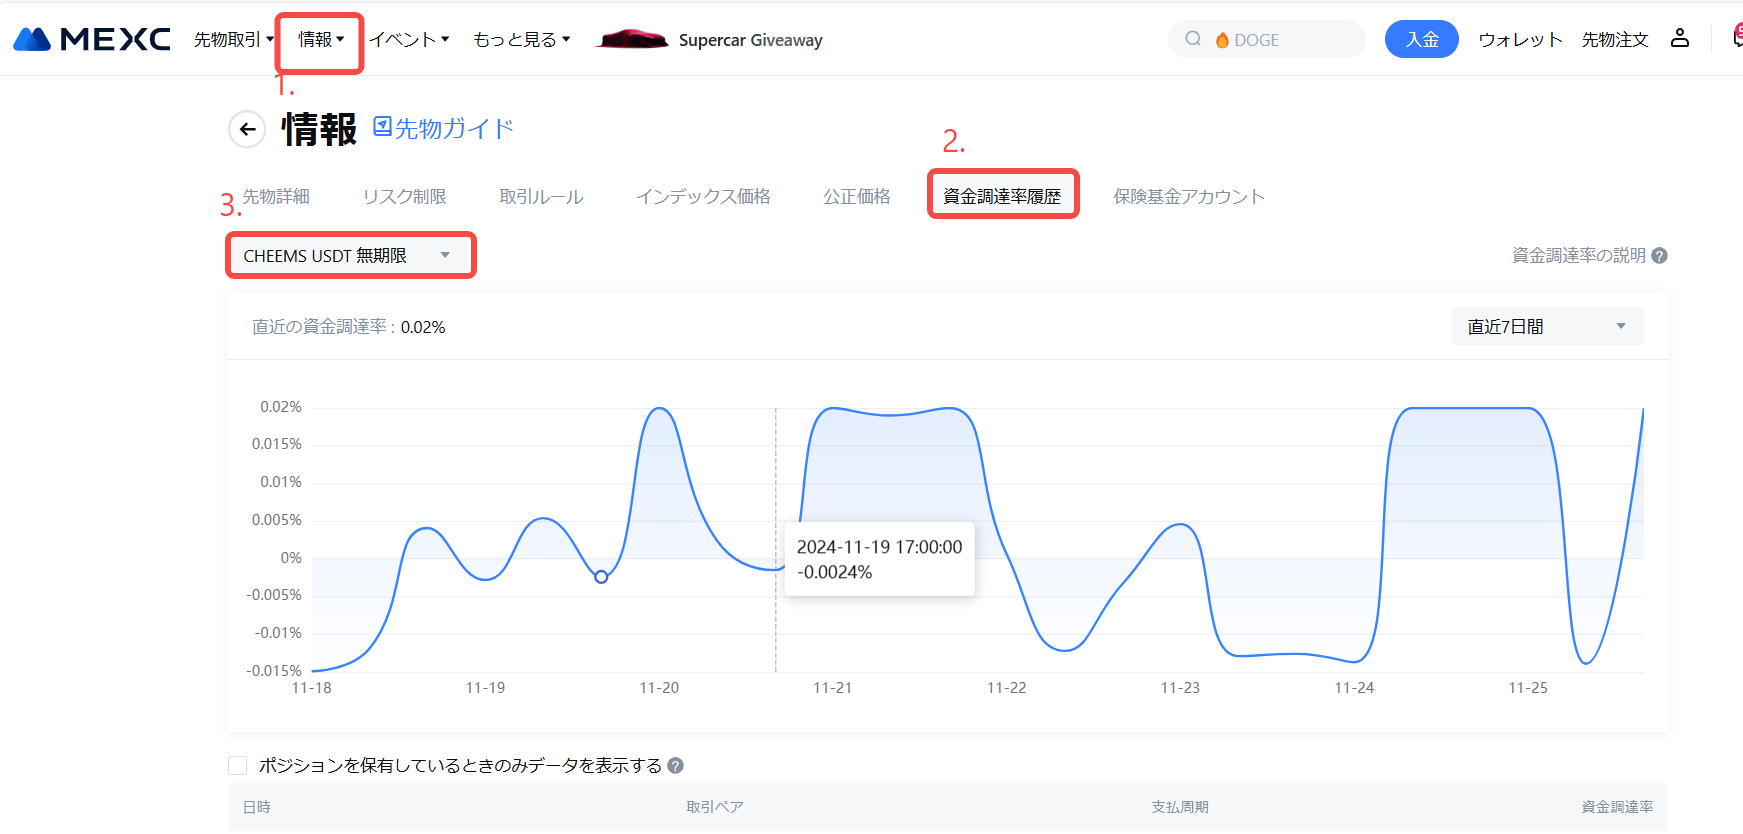Click the MEXC logo
This screenshot has width=1743, height=834.
click(x=91, y=39)
